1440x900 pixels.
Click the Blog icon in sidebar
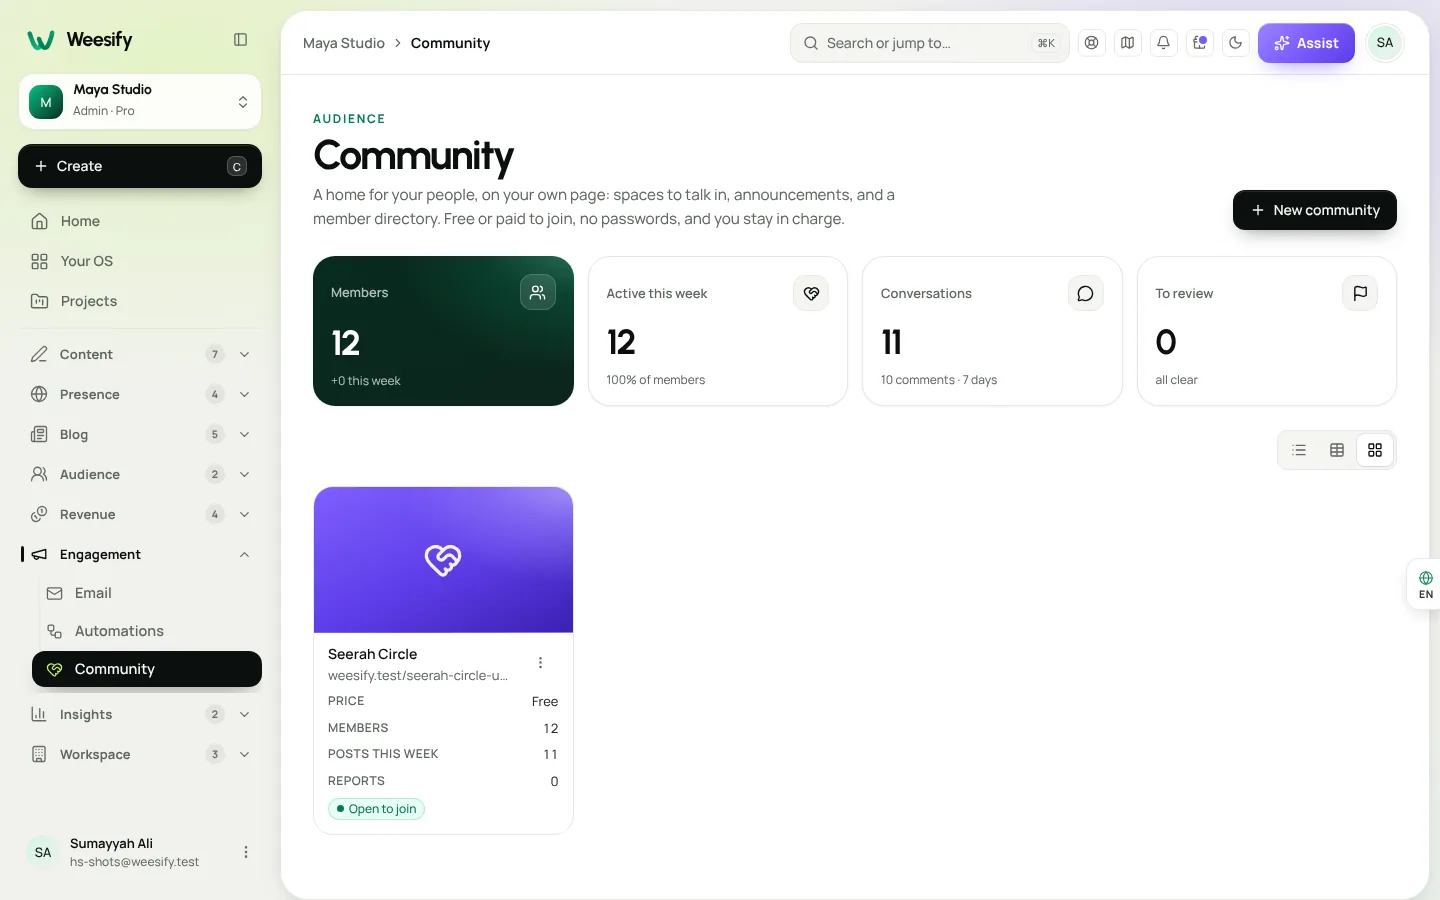(39, 434)
